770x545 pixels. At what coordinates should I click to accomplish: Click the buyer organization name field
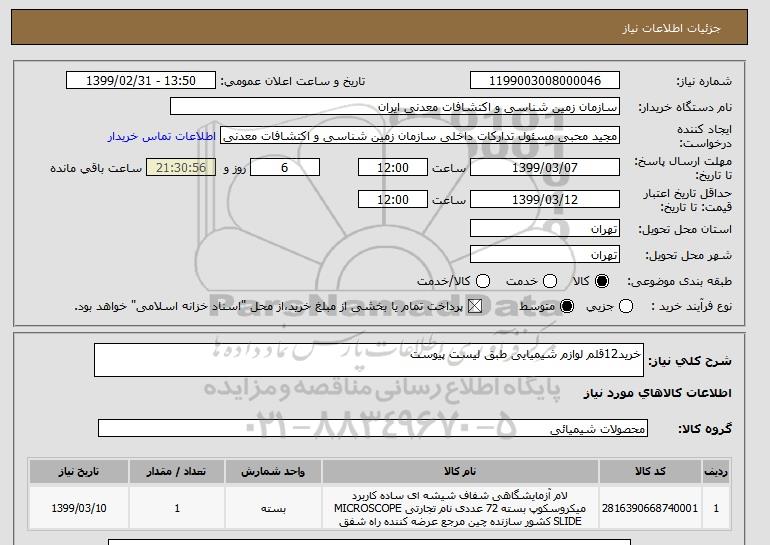coord(395,107)
